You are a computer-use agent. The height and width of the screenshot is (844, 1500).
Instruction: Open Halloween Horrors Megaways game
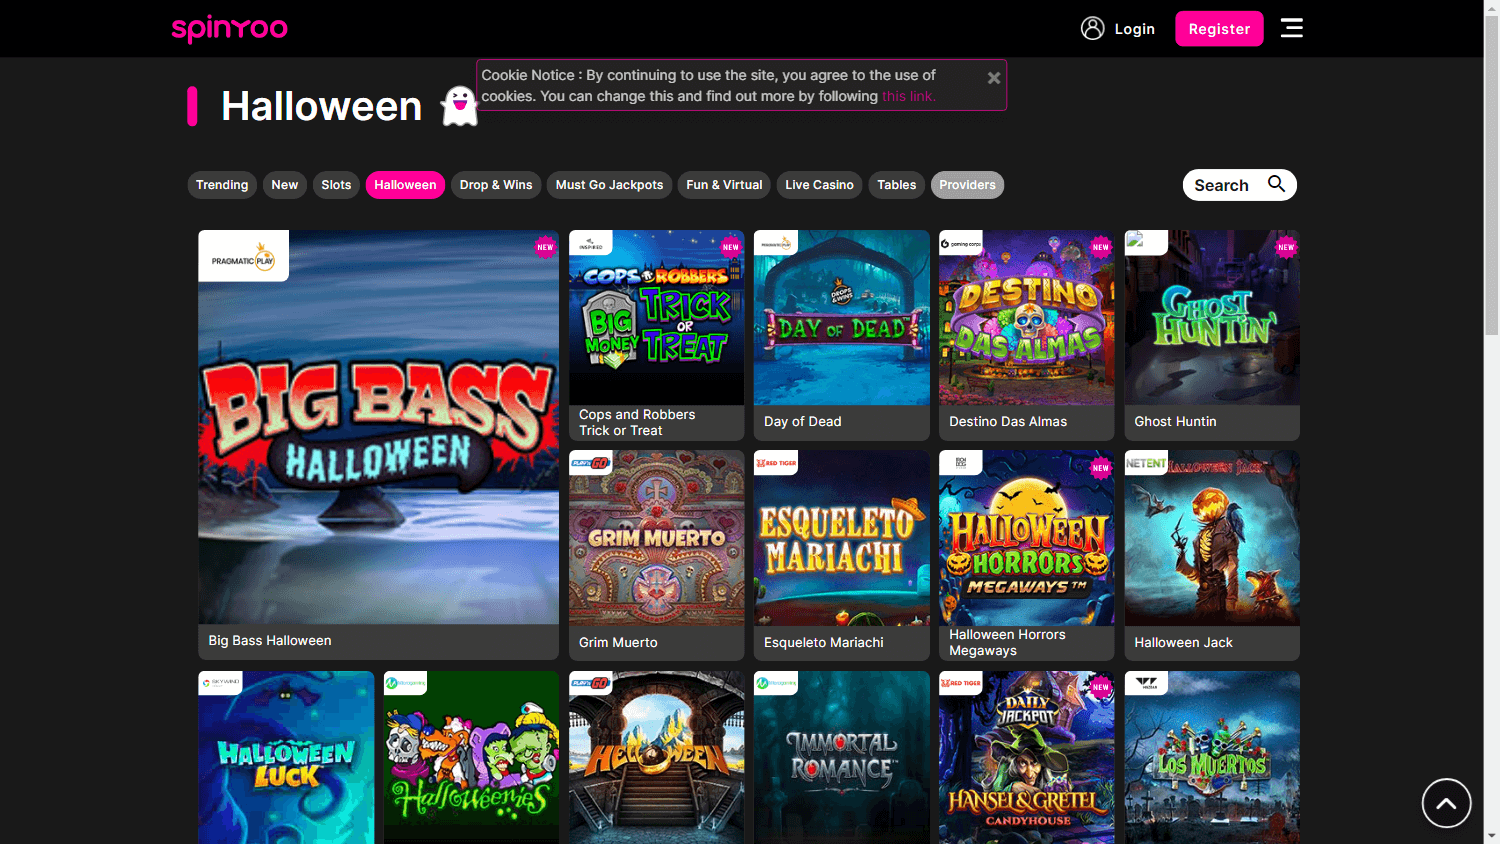pos(1026,555)
